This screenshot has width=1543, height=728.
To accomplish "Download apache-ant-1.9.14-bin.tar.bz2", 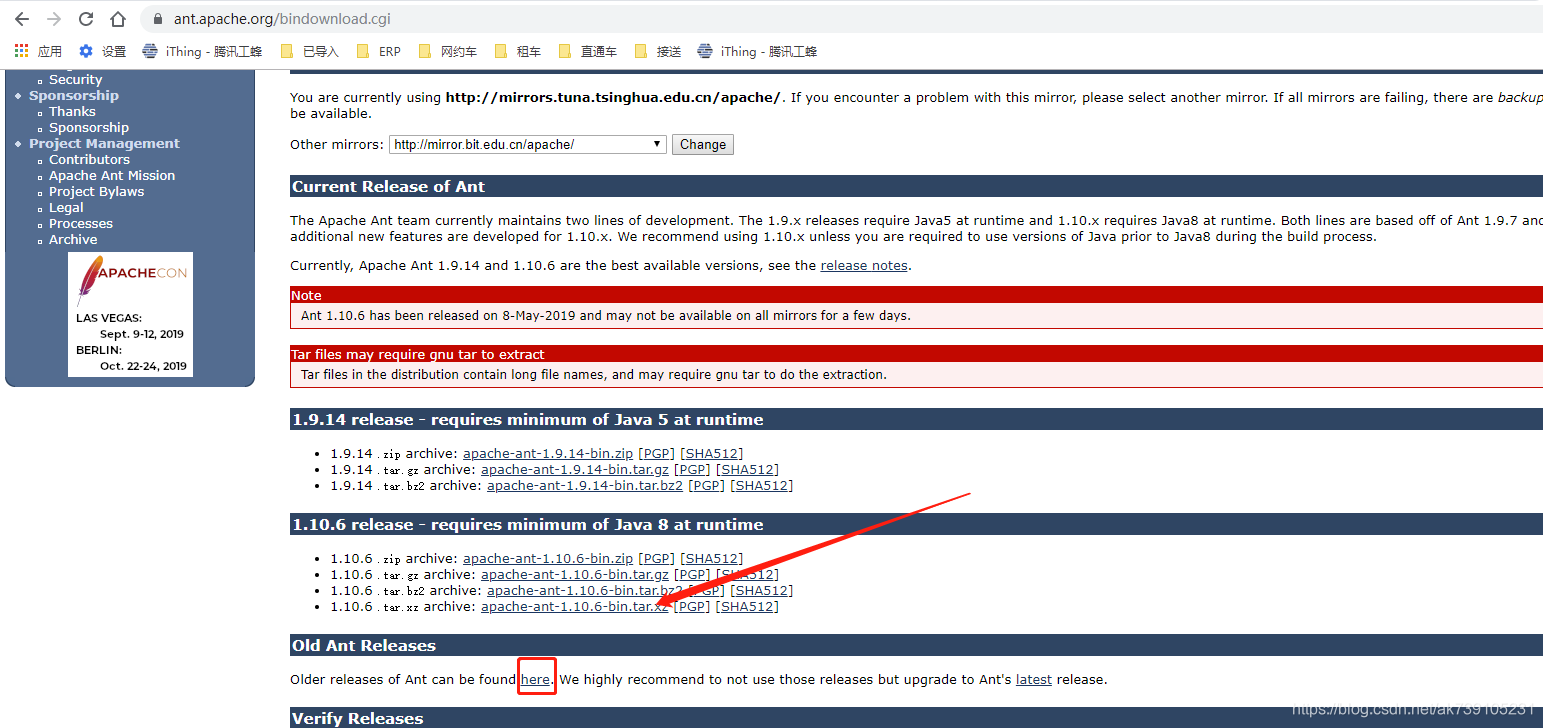I will coord(585,486).
